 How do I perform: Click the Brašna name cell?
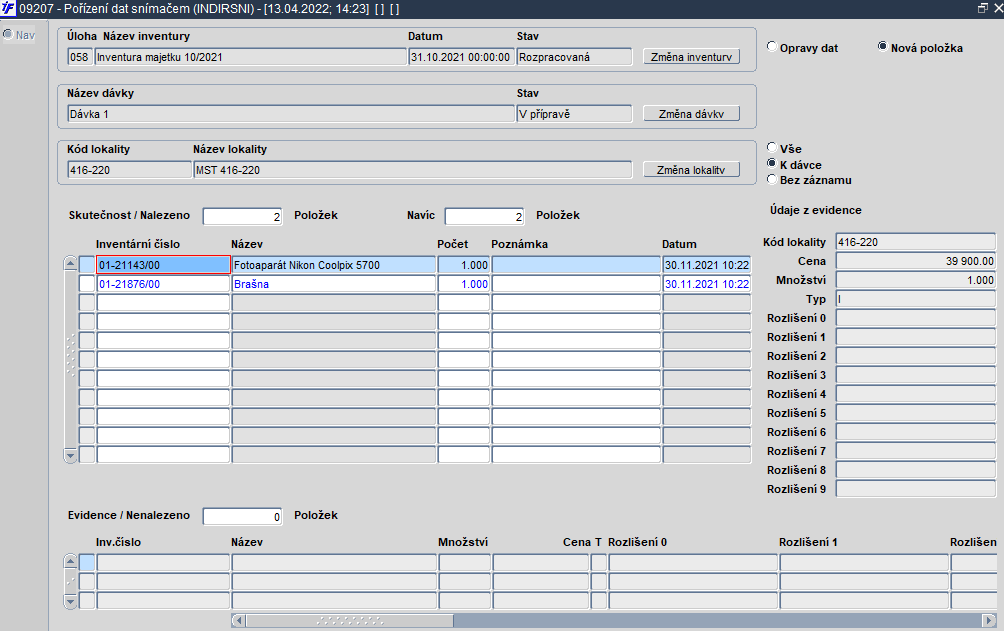pyautogui.click(x=334, y=284)
